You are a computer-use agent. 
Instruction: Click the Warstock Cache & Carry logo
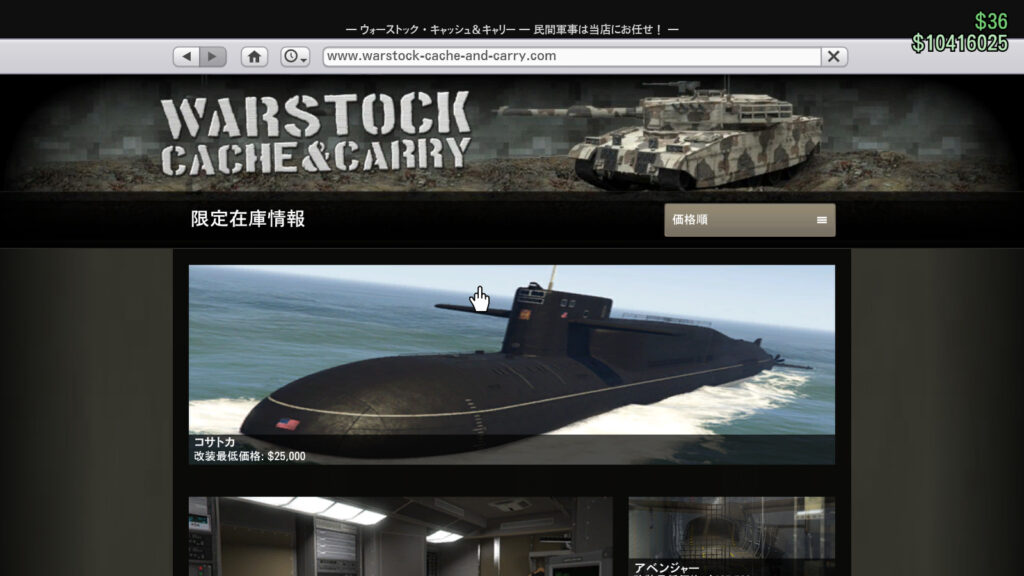pos(320,133)
